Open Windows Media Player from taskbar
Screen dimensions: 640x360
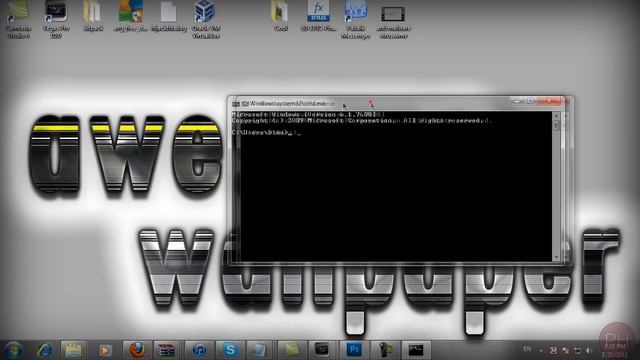click(x=105, y=350)
